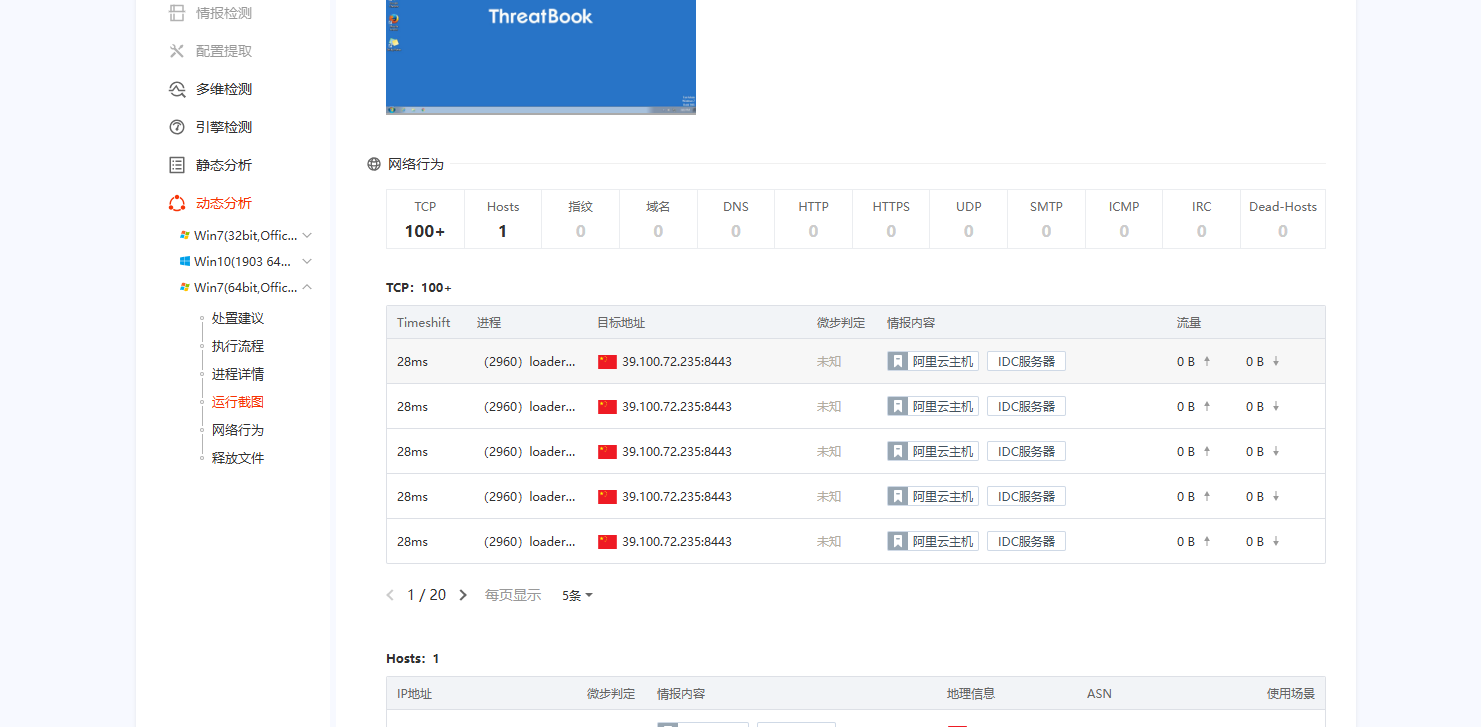
Task: Jump to 处置建议 section
Action: point(238,318)
